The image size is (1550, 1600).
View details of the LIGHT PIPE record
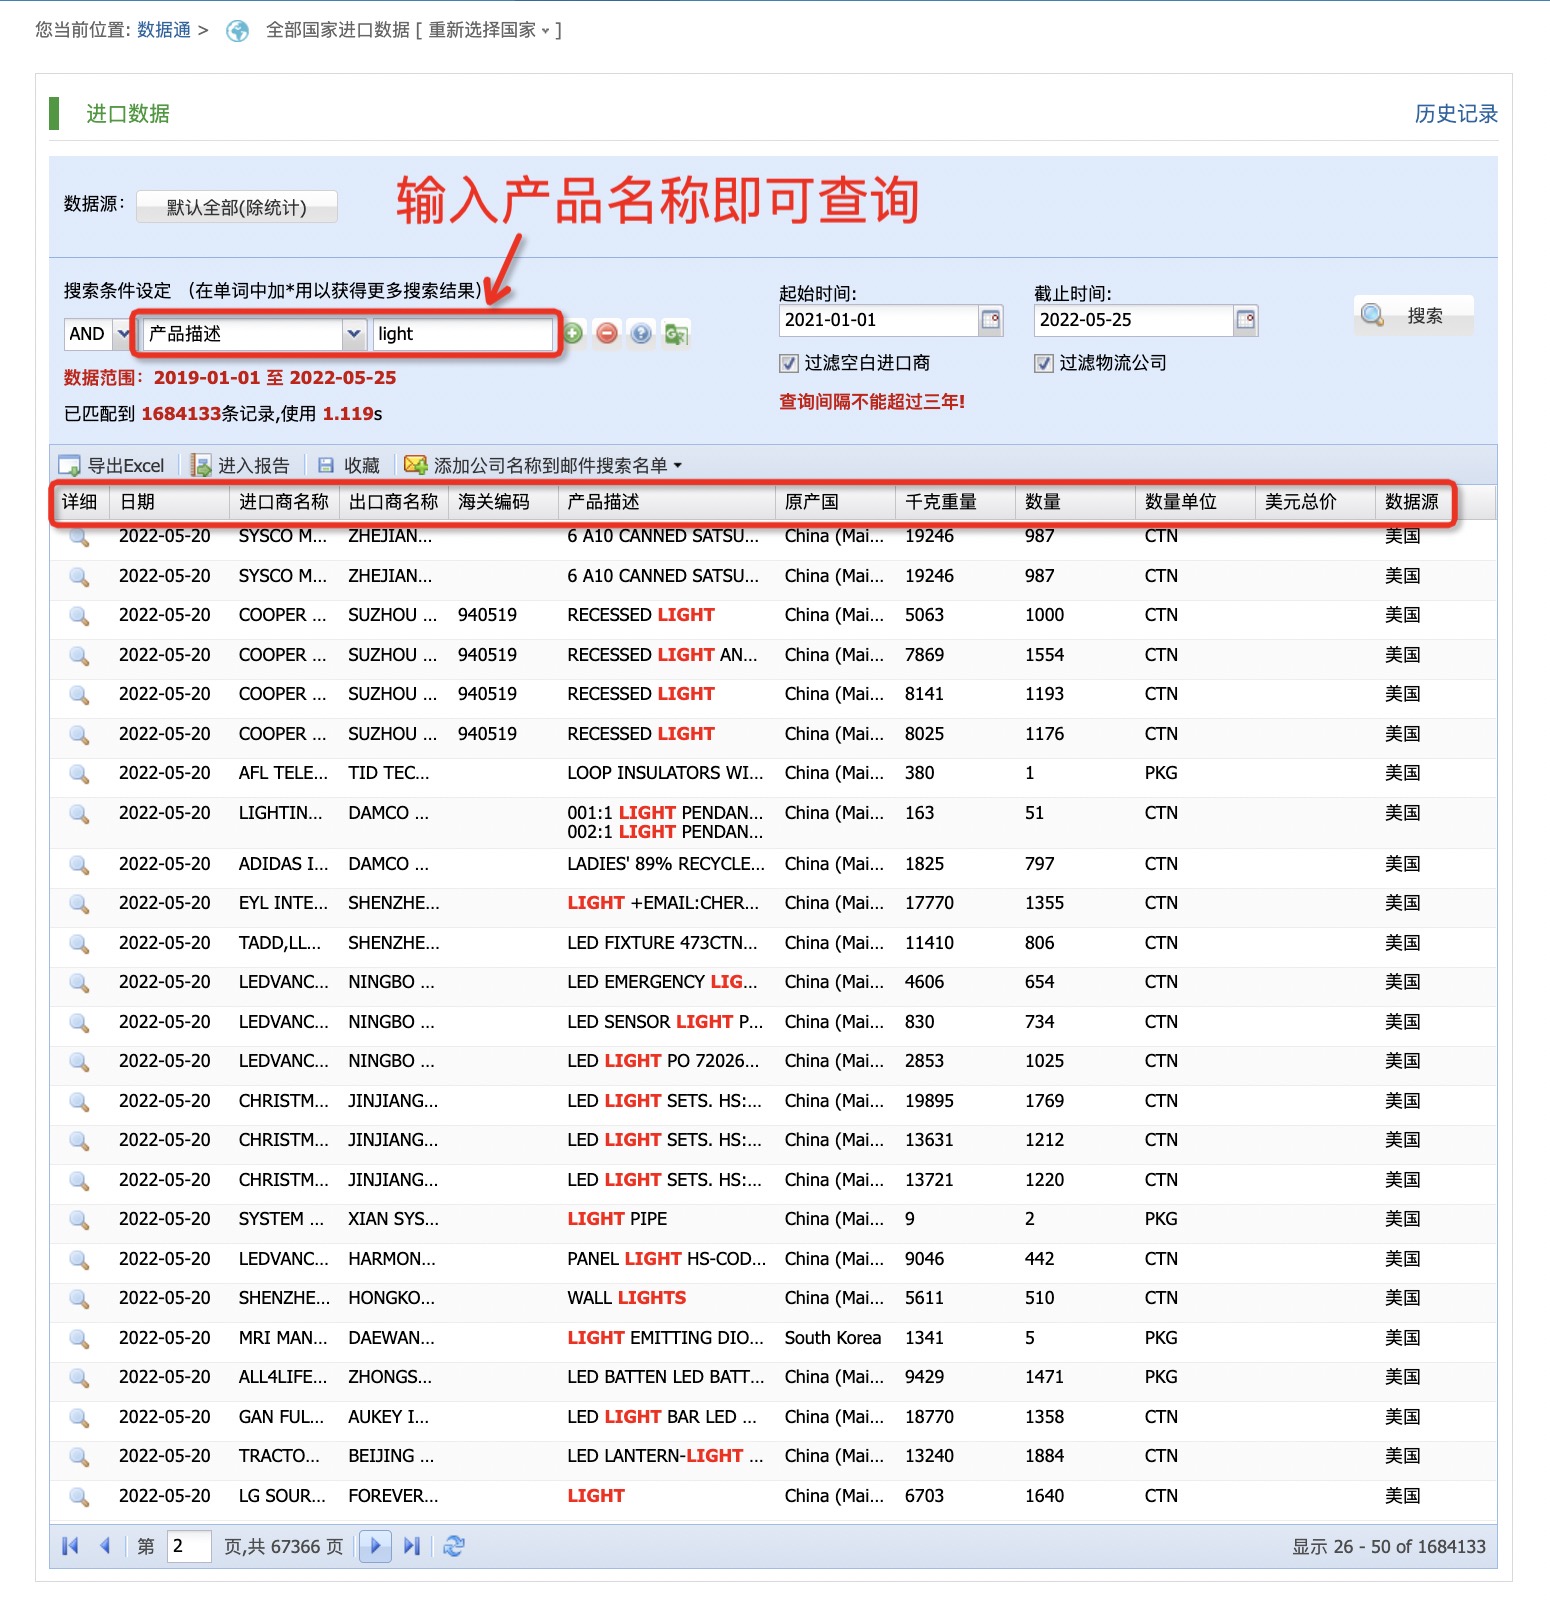(79, 1220)
